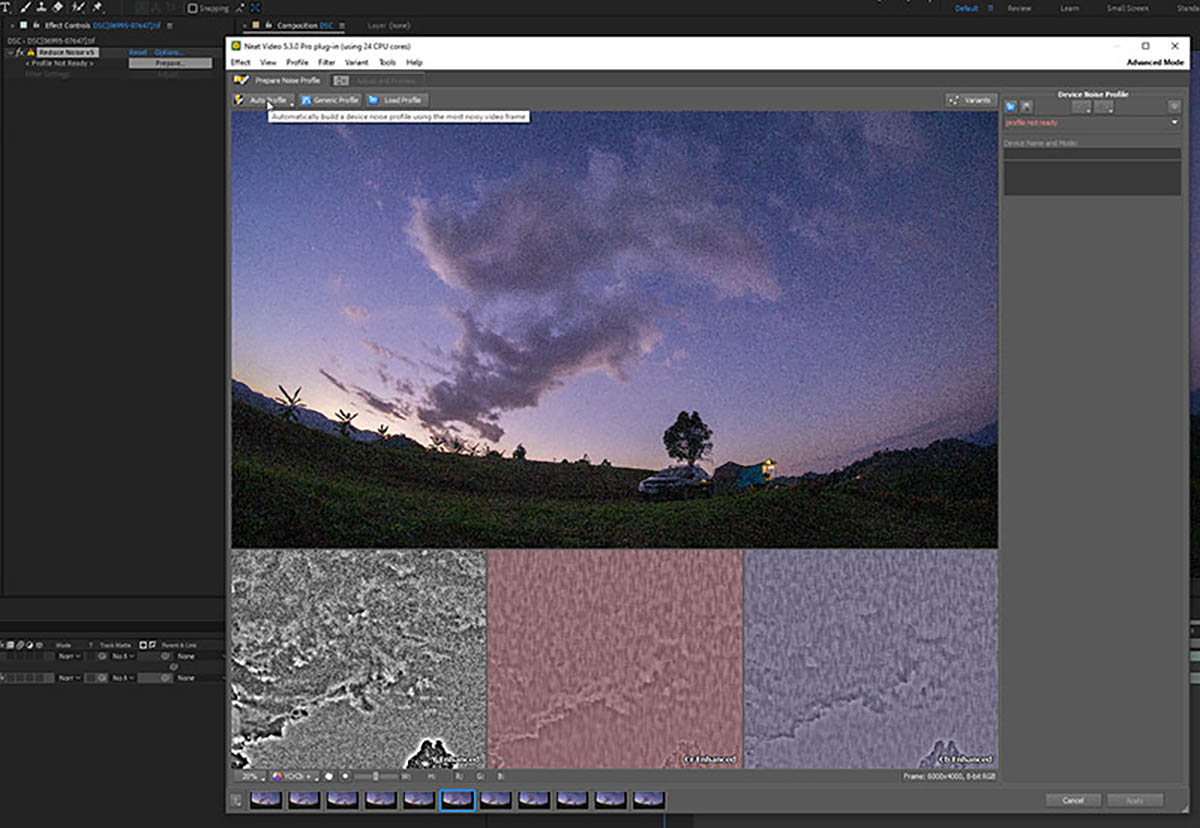
Task: Open the YCrCb color space dropdown
Action: coord(292,775)
